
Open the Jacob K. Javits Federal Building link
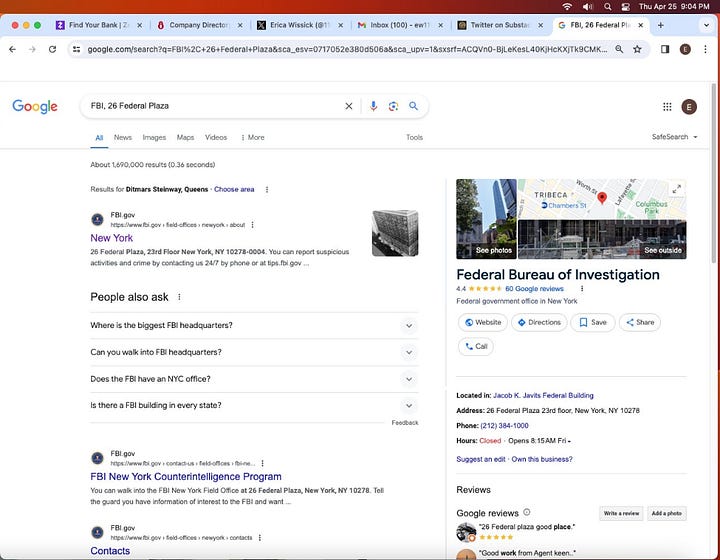(x=543, y=395)
